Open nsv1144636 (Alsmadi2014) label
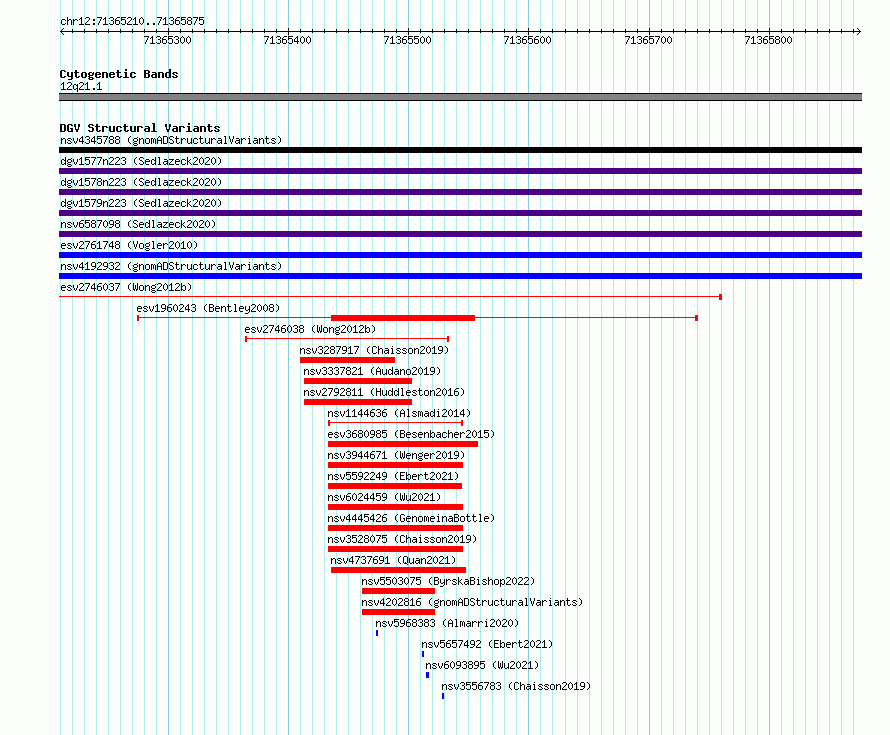The width and height of the screenshot is (890, 735). [x=399, y=413]
